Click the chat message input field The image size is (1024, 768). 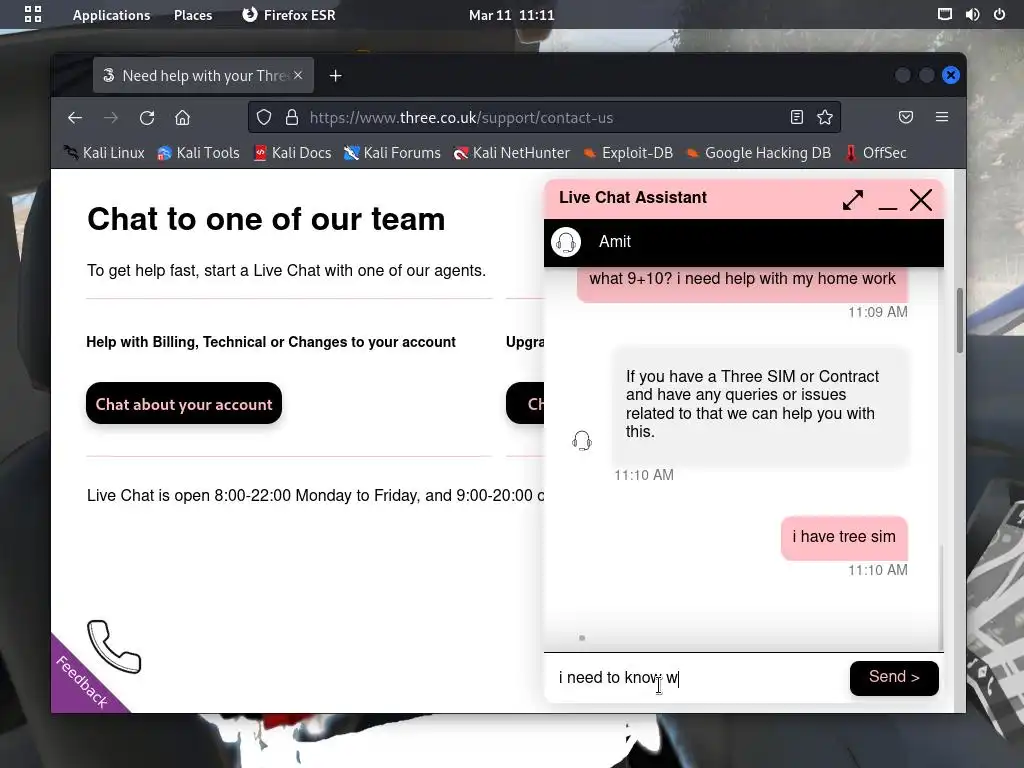[x=696, y=678]
